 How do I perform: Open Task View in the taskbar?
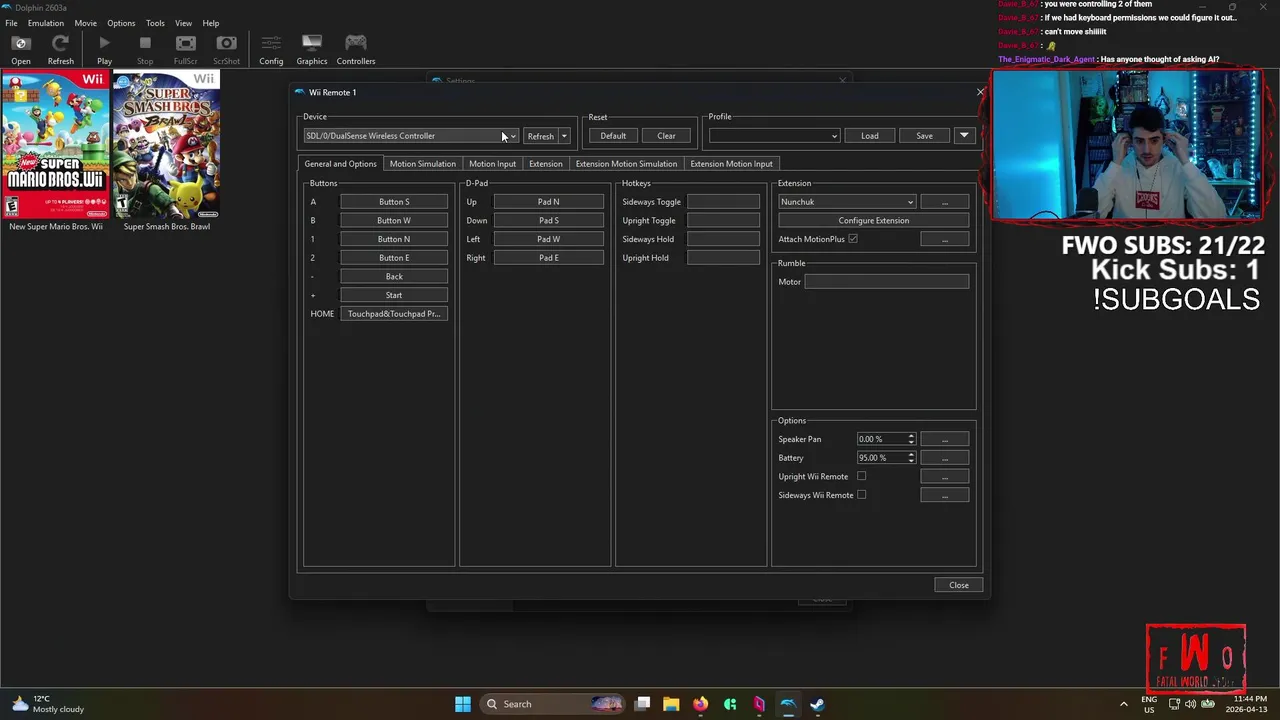click(x=643, y=704)
